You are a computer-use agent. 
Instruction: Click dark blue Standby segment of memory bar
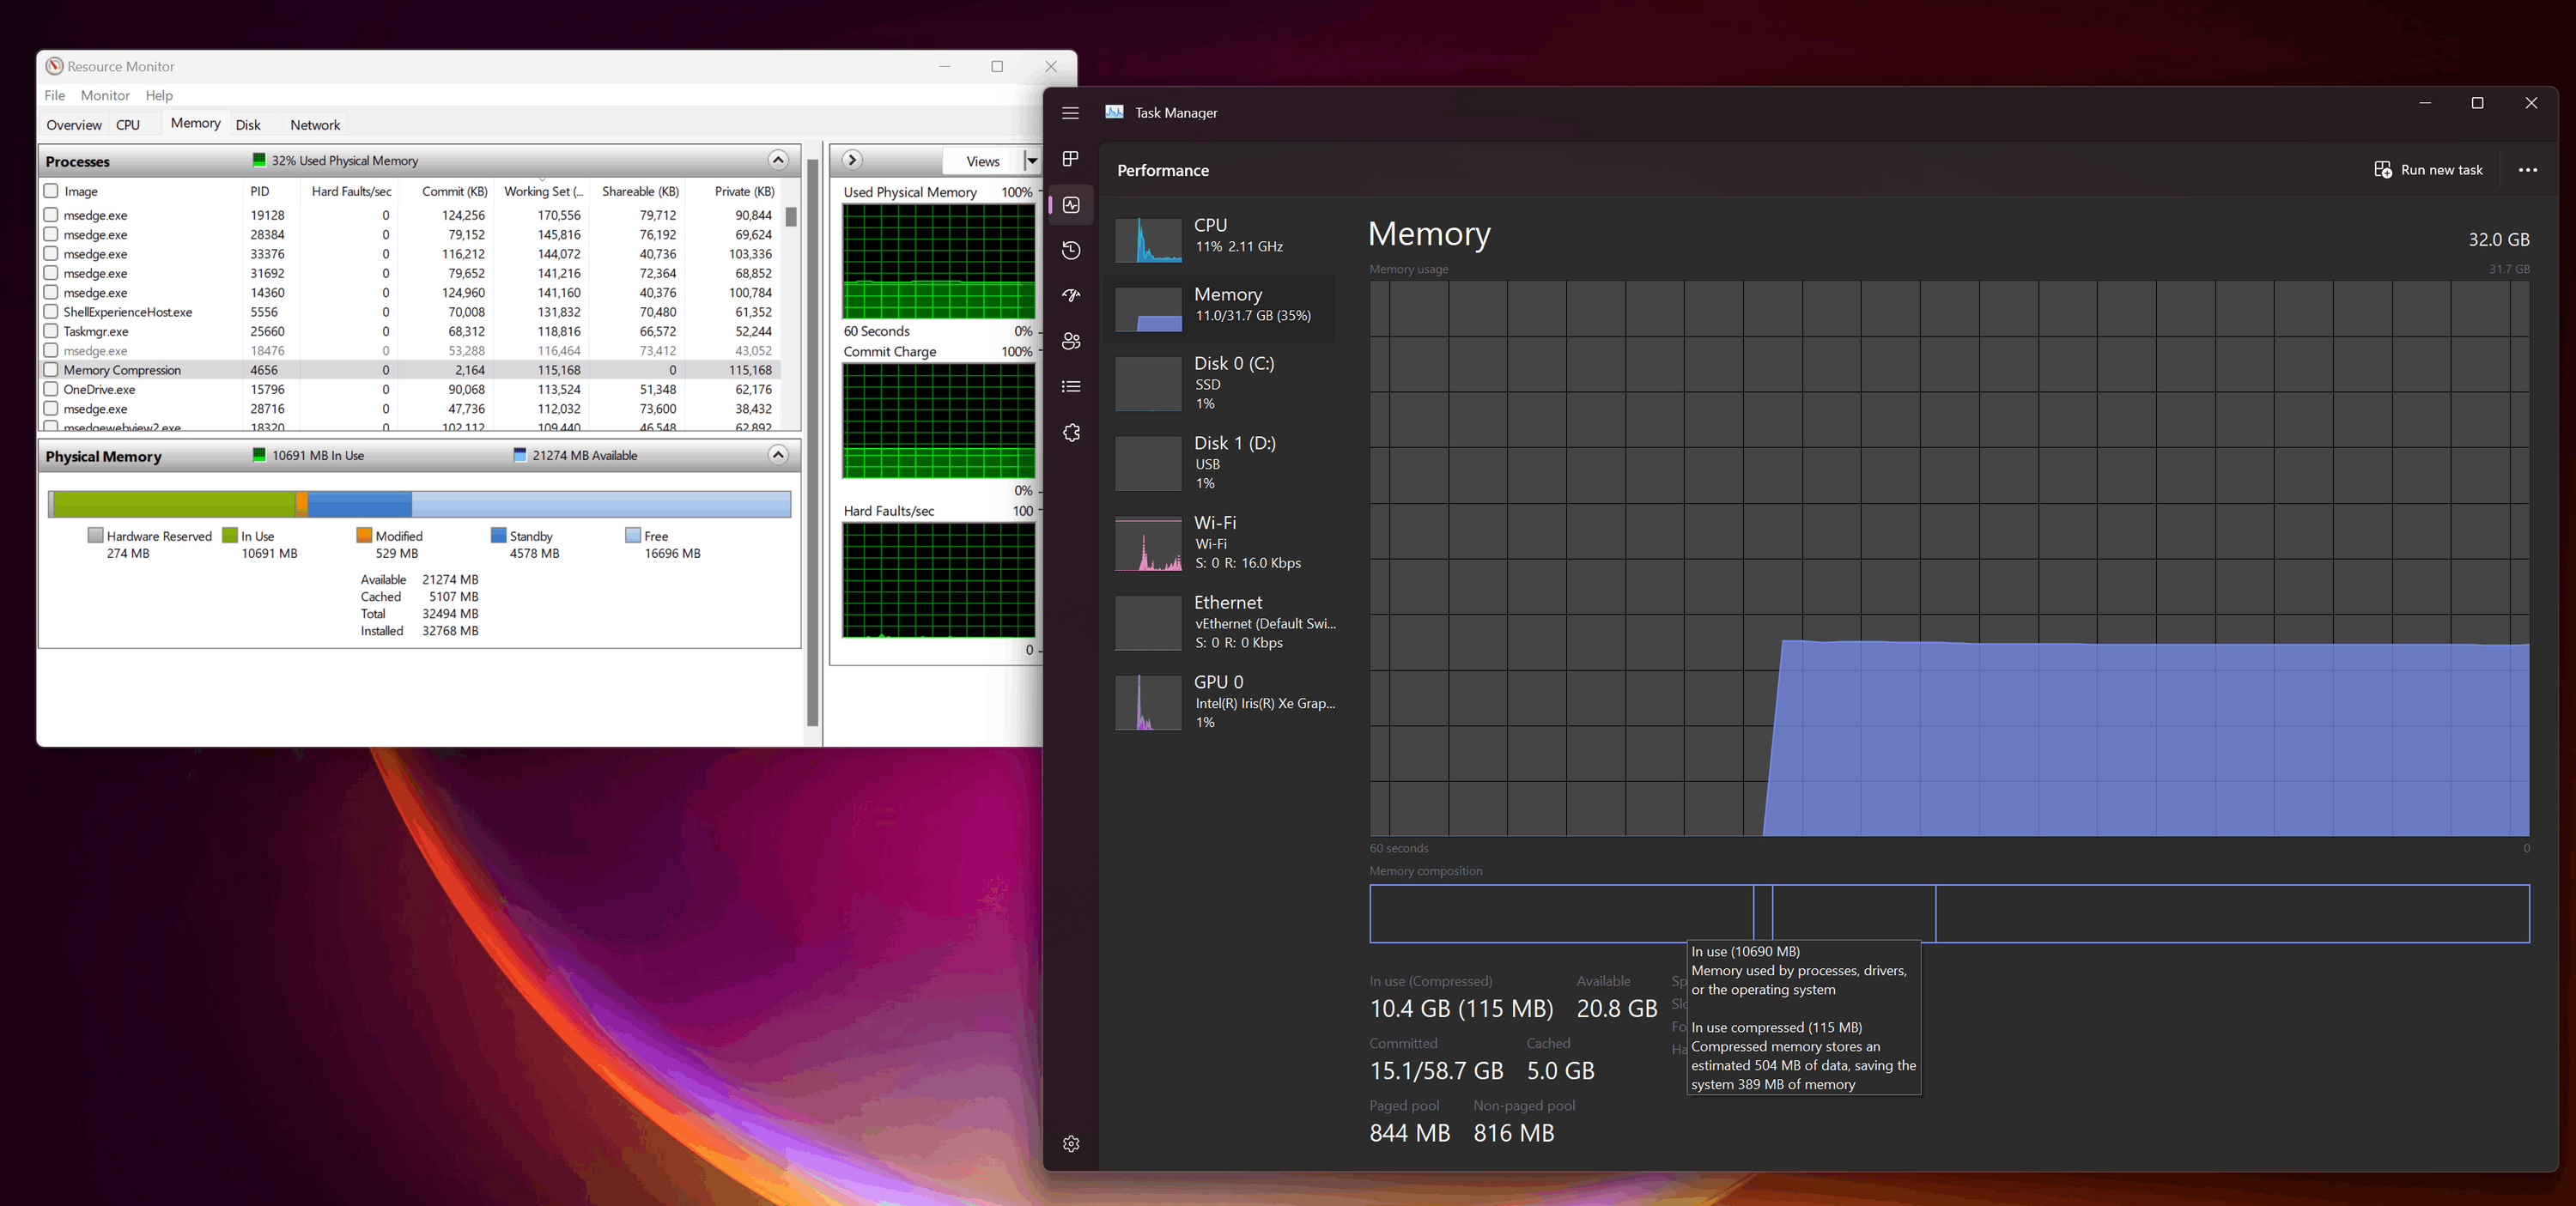(360, 504)
